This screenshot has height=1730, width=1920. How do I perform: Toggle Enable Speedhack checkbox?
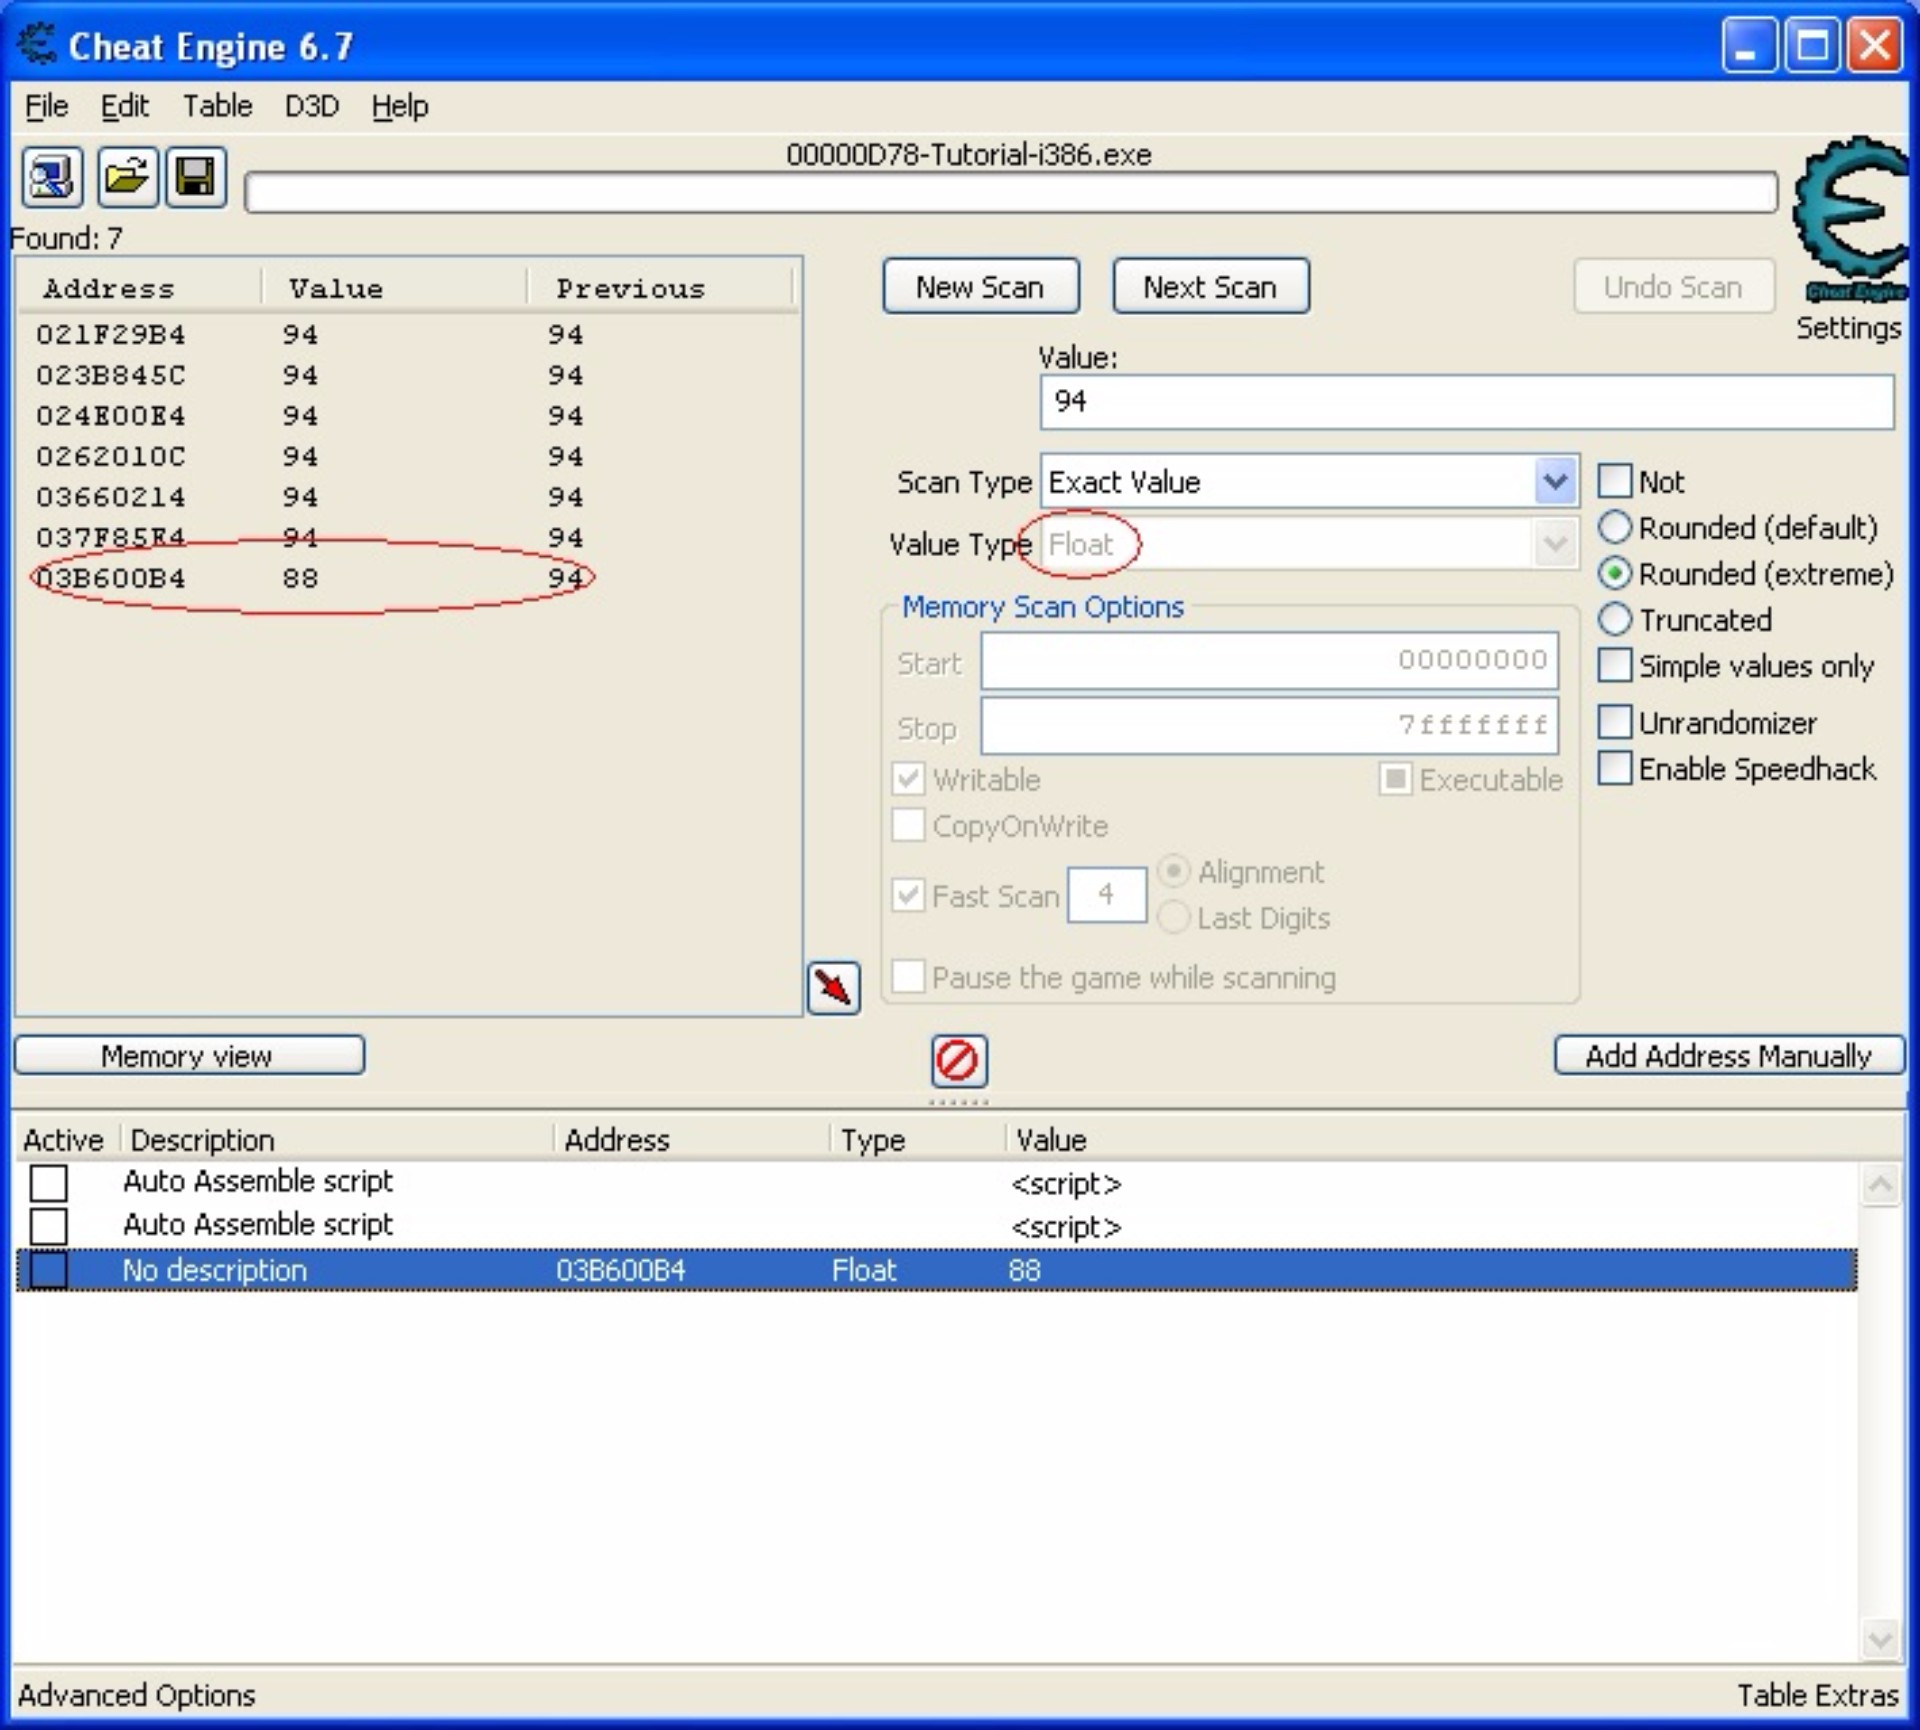[x=1614, y=768]
